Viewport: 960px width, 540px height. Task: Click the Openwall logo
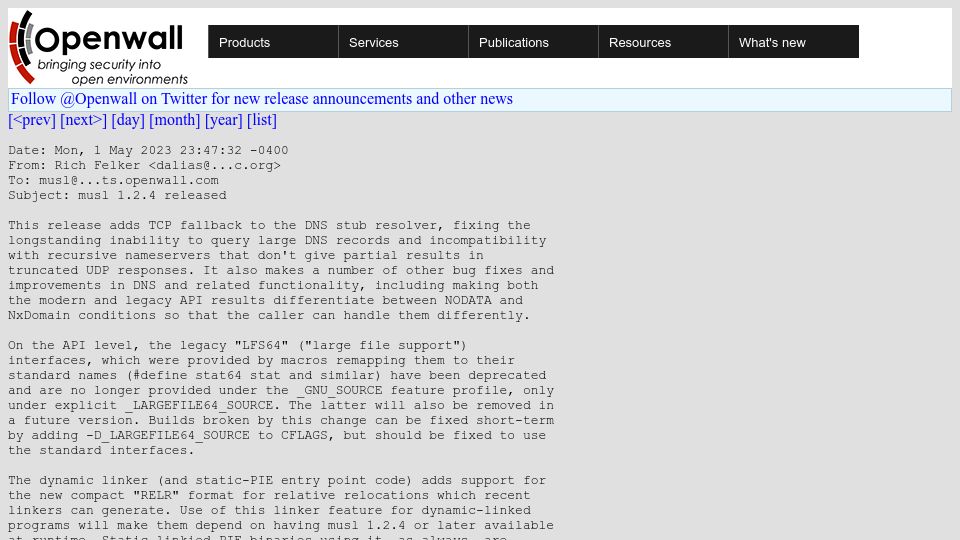point(99,48)
